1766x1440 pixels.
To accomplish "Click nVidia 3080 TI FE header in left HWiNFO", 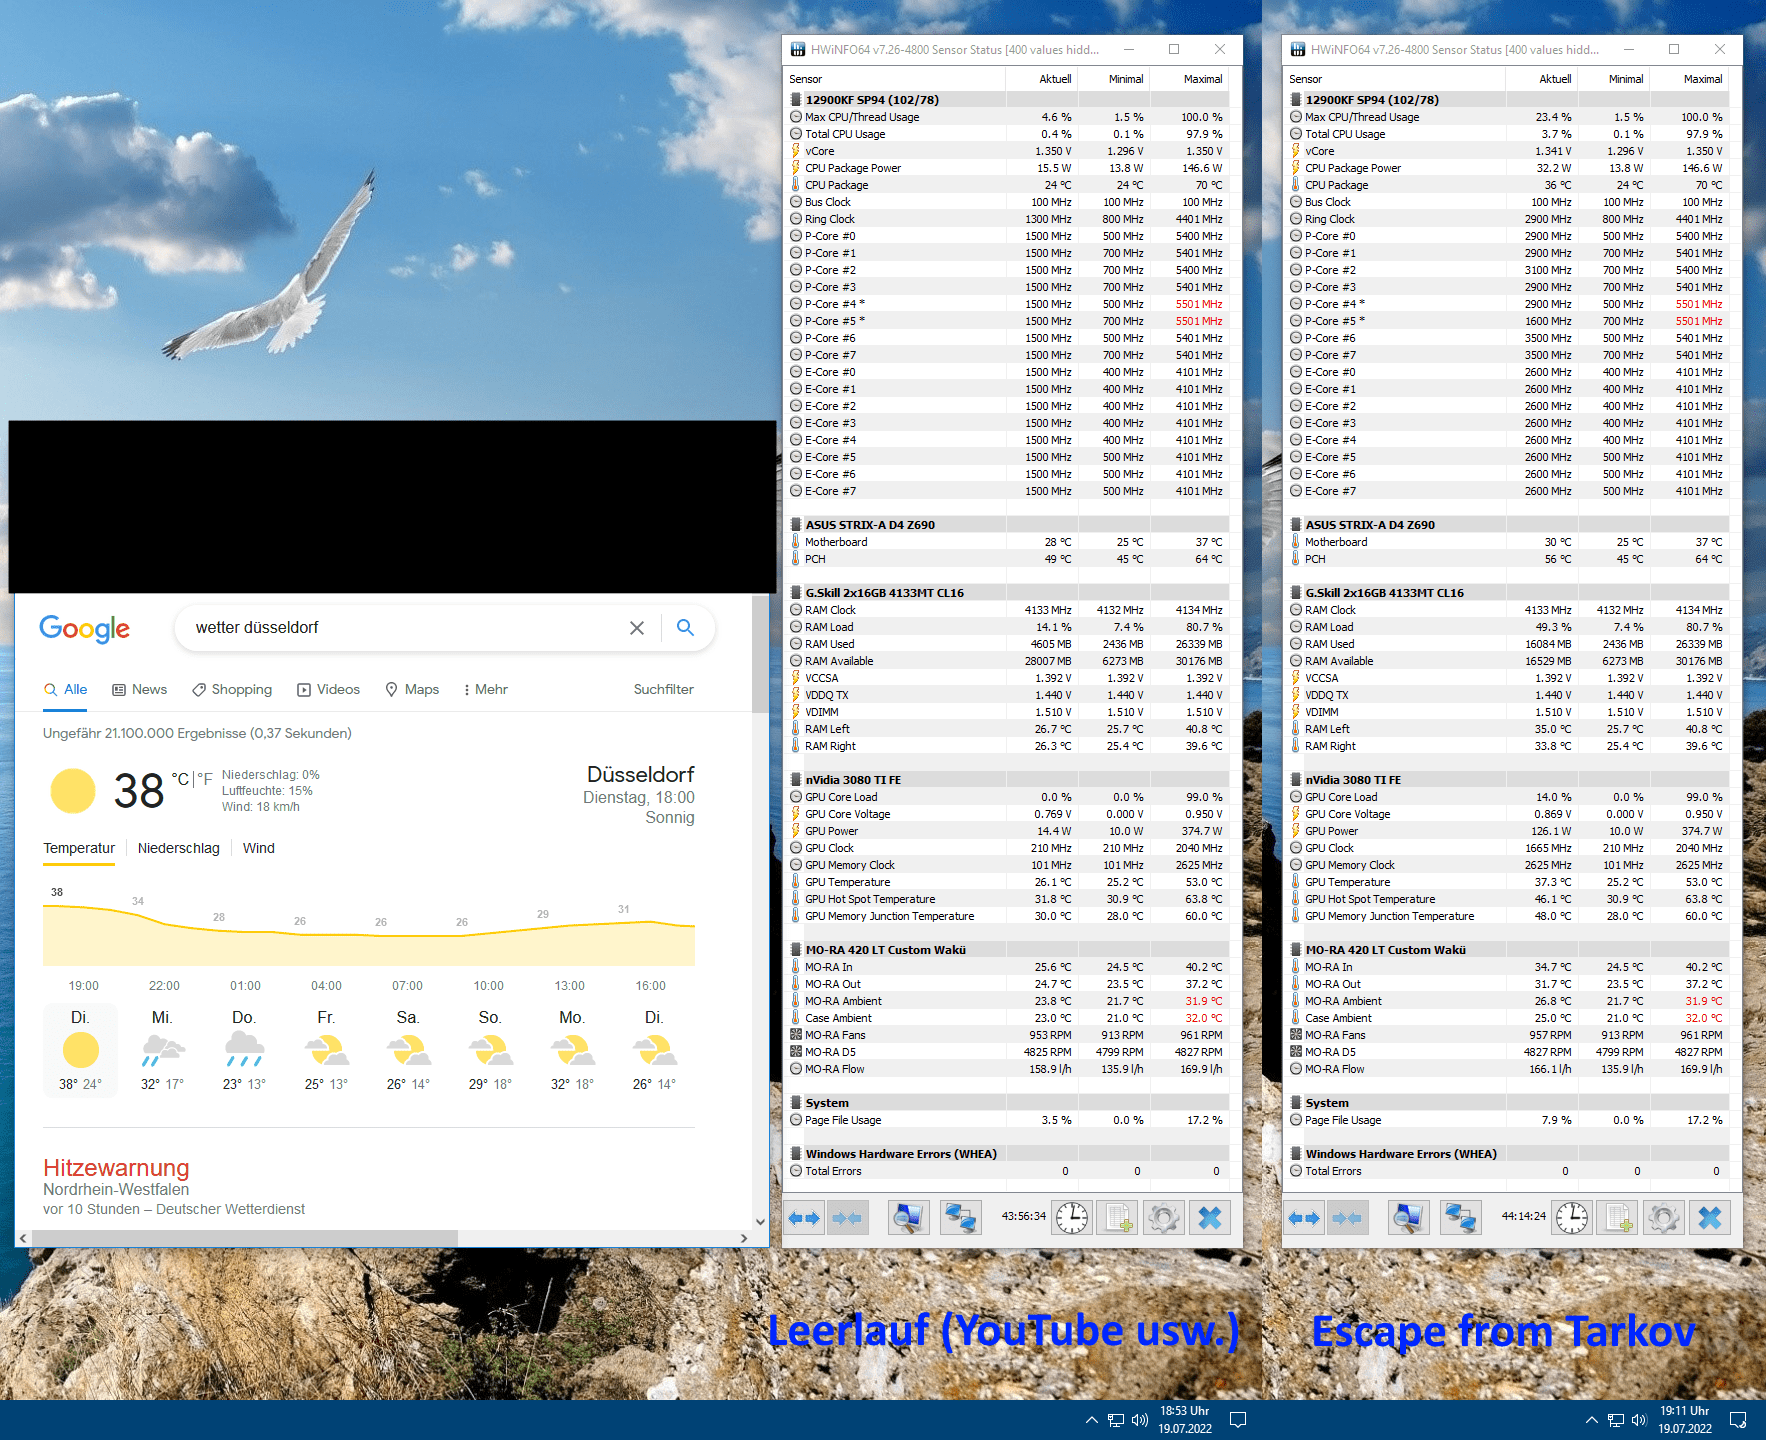I will (x=1008, y=780).
